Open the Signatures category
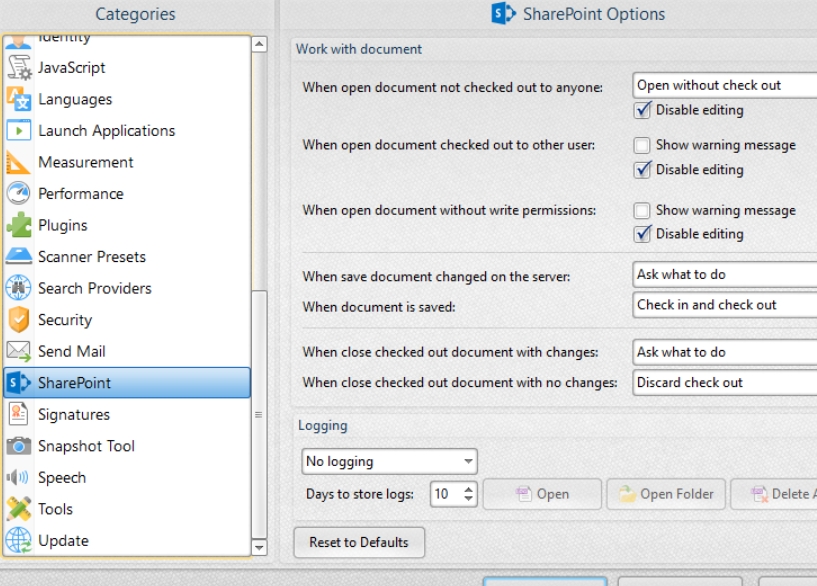817x586 pixels. 127,414
